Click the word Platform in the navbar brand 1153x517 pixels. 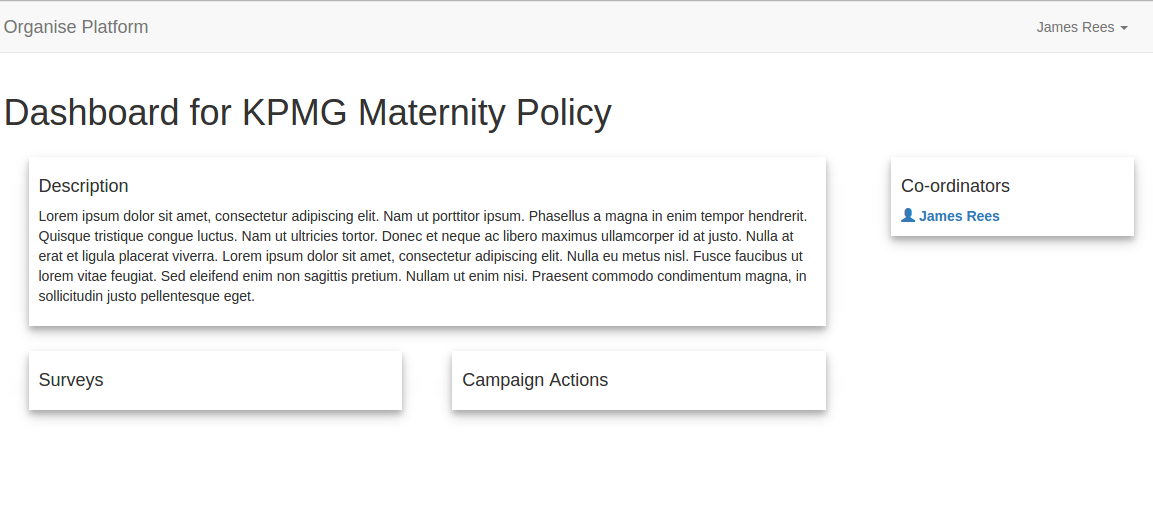(x=114, y=27)
